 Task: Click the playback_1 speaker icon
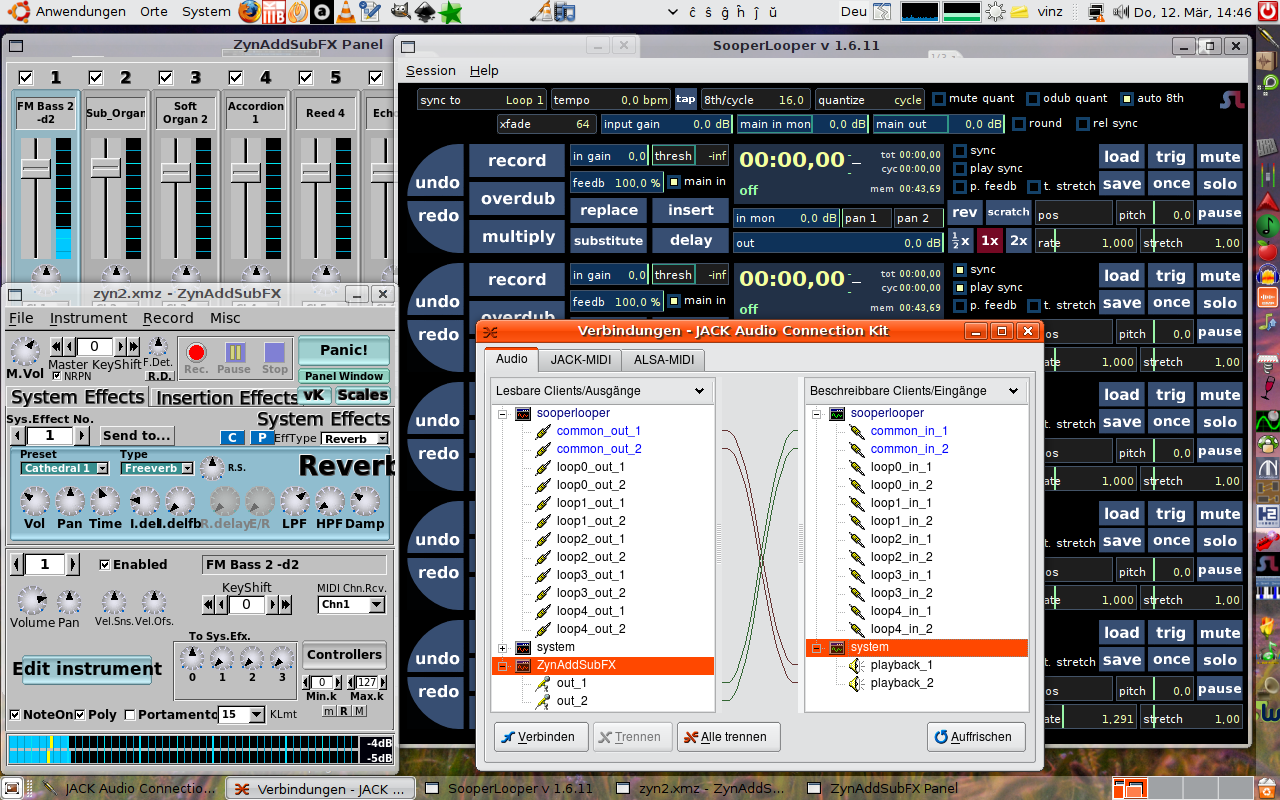(856, 665)
